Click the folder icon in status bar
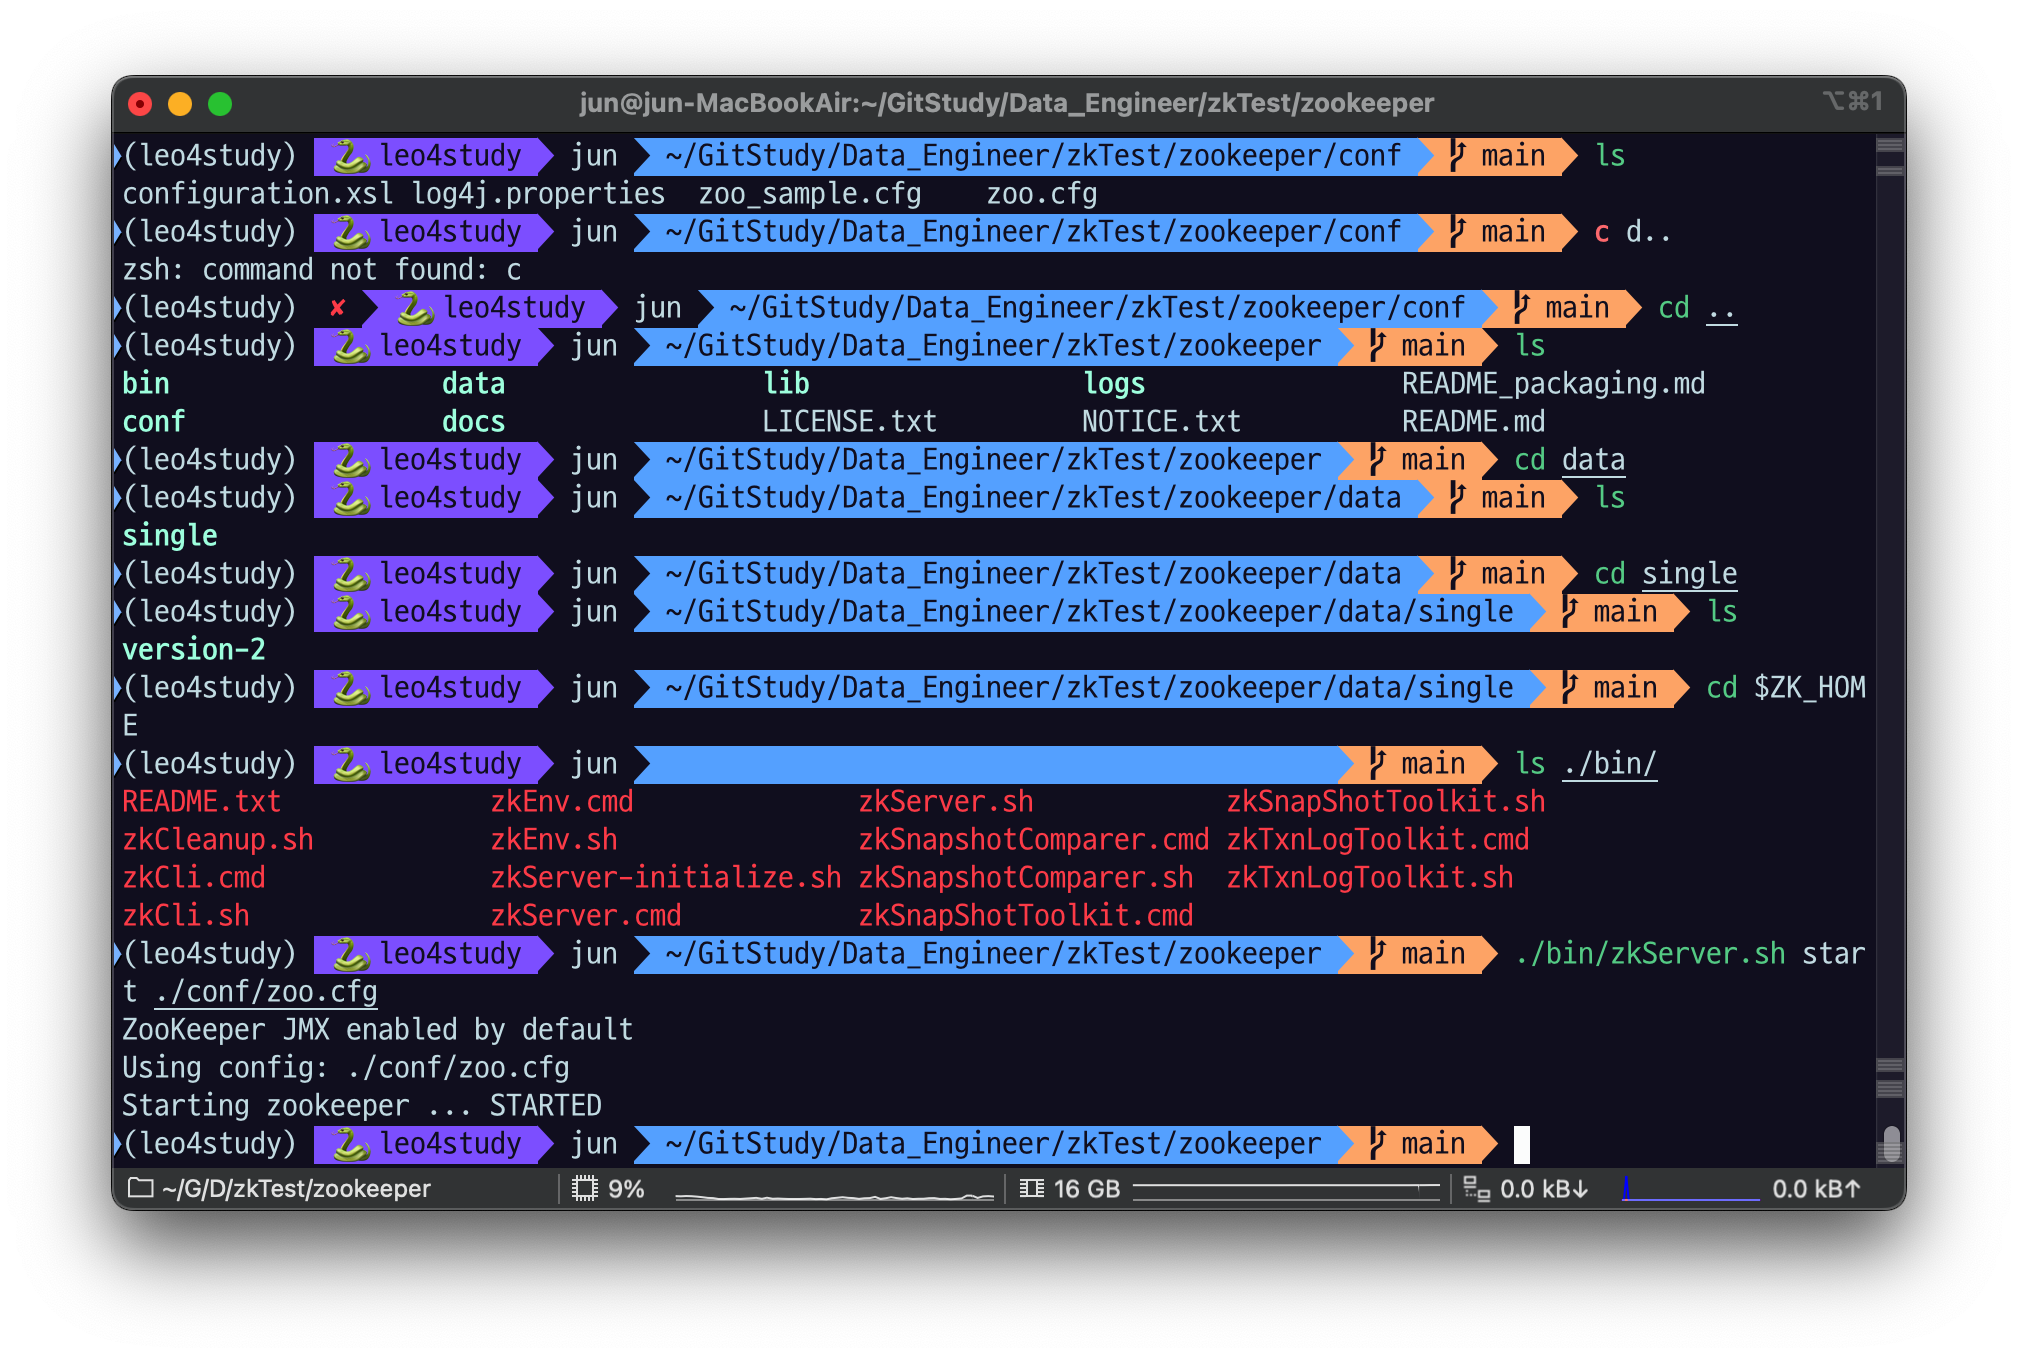This screenshot has height=1358, width=2018. 141,1188
